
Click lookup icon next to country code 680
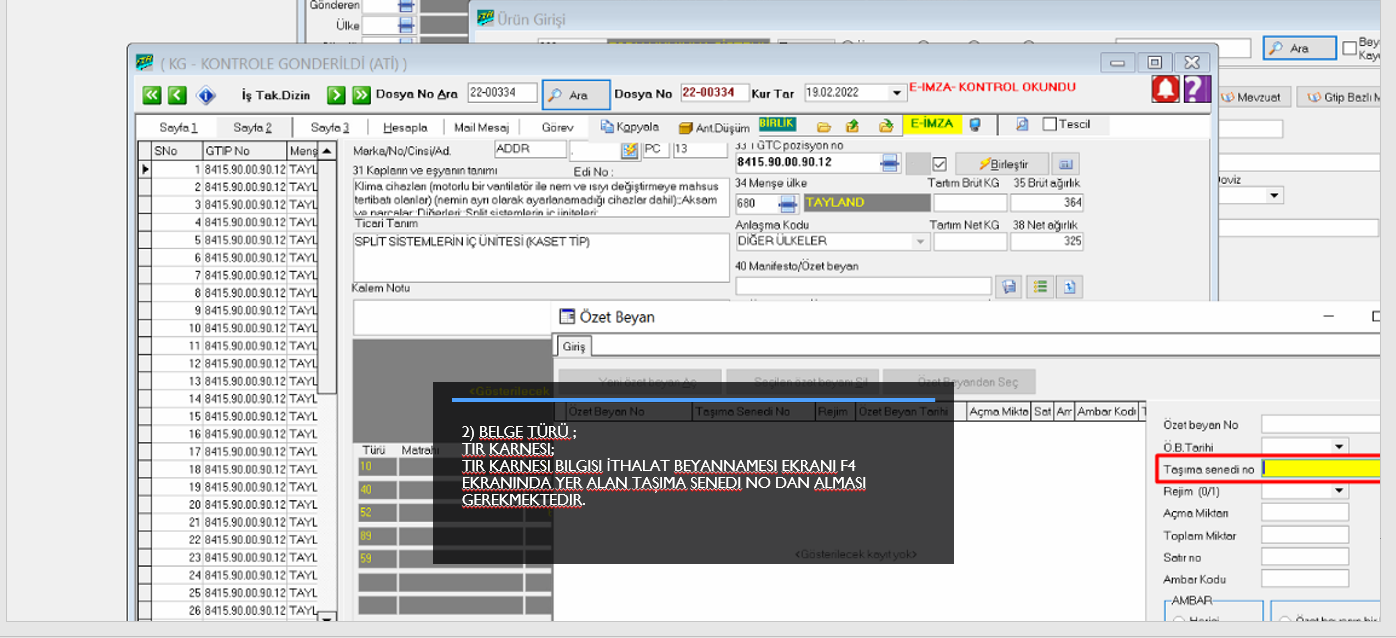pos(788,203)
